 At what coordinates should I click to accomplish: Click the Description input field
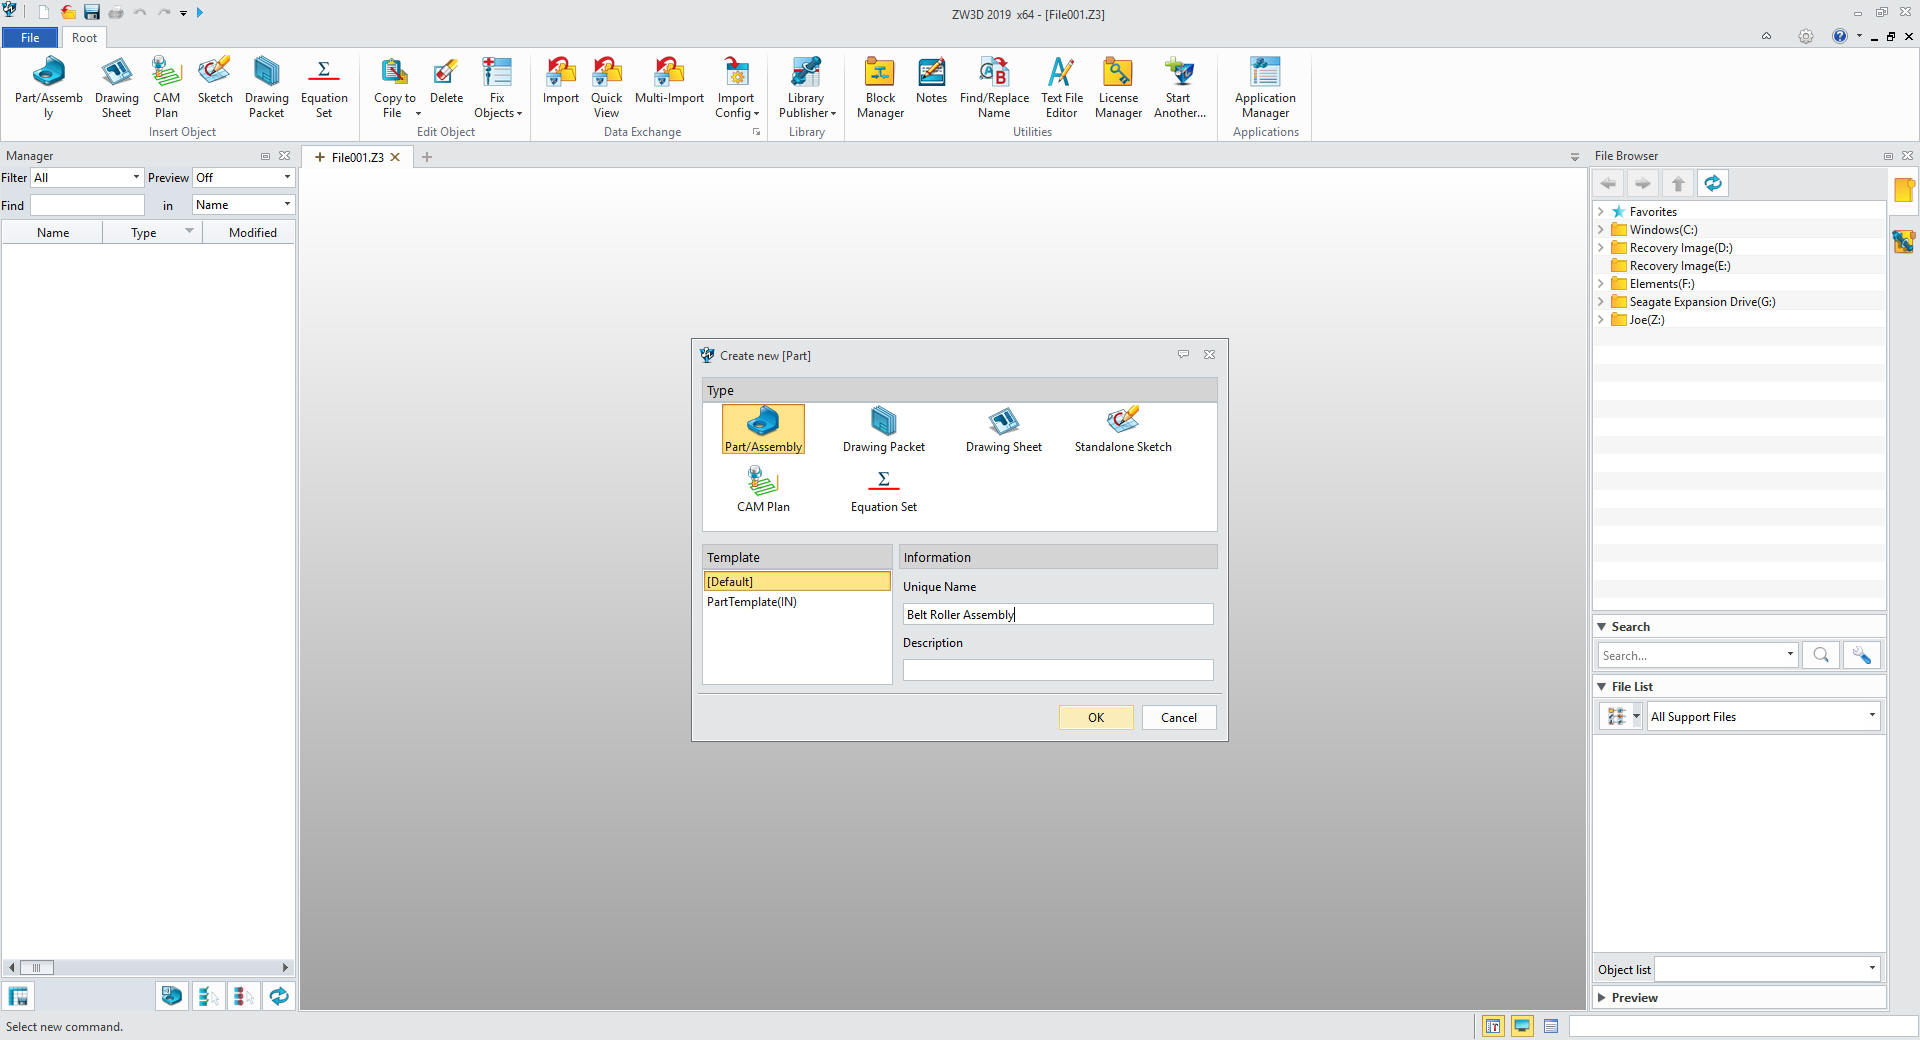(1057, 670)
